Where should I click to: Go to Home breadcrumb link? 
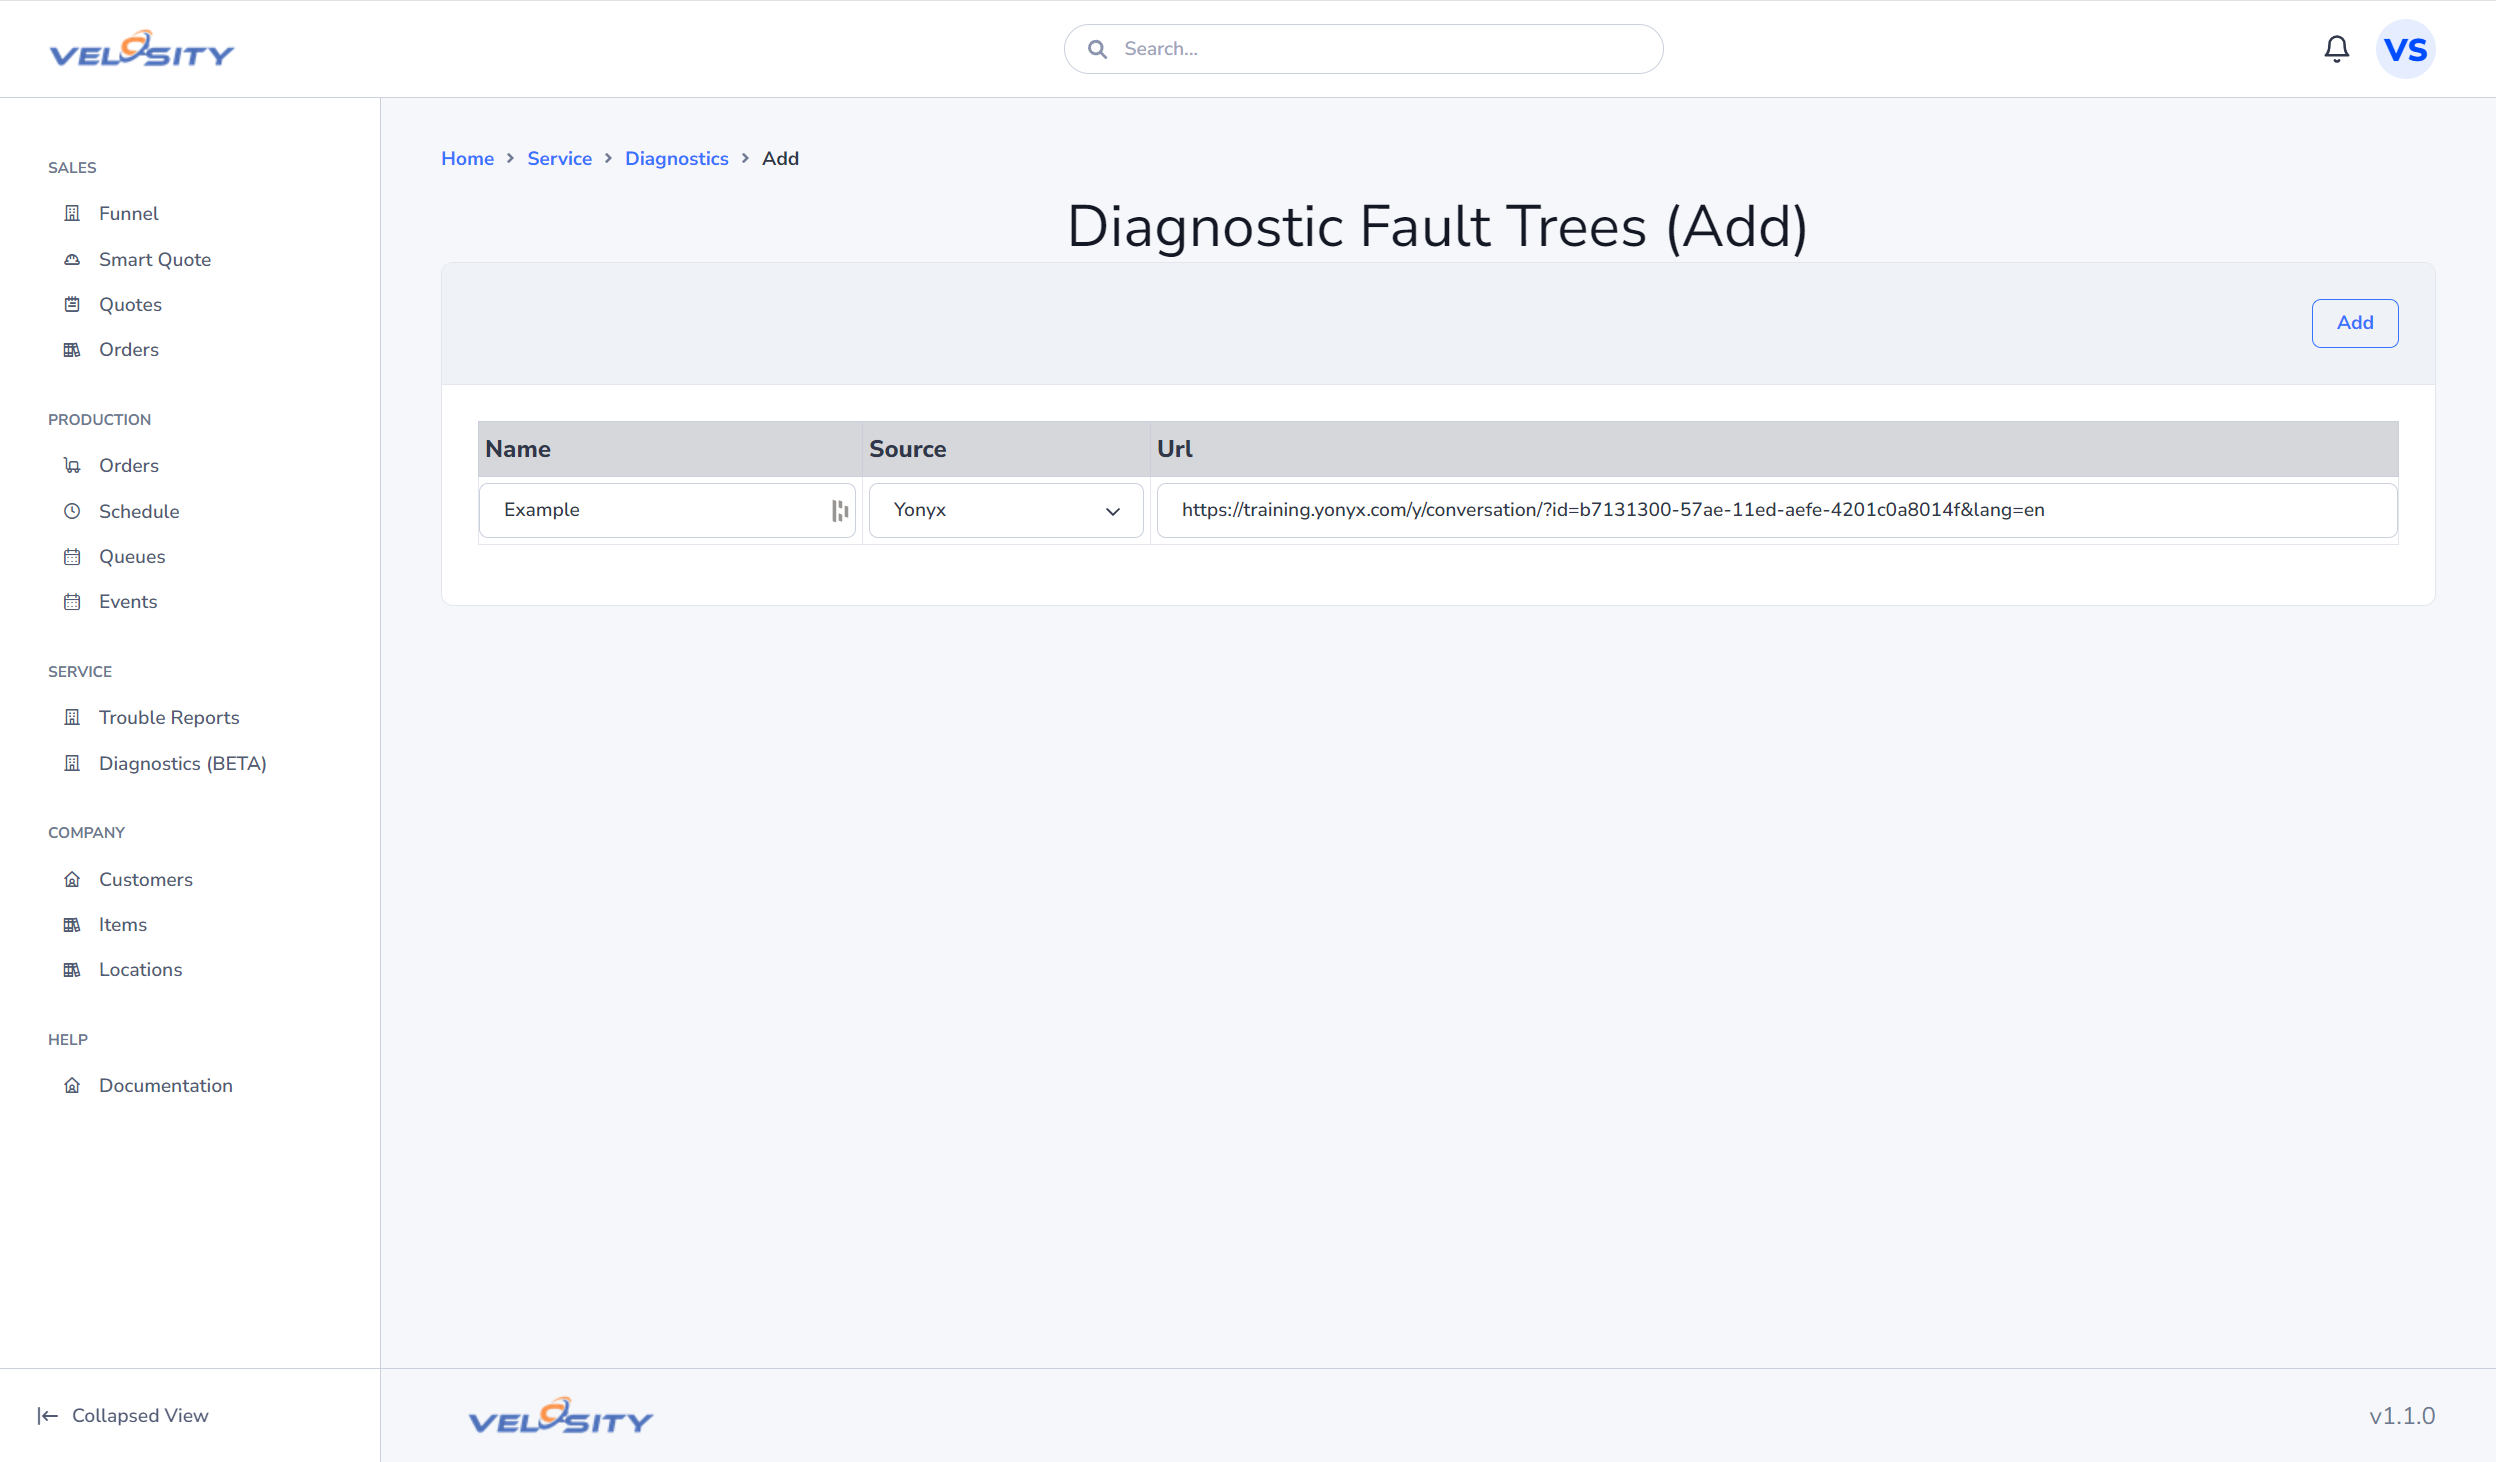pyautogui.click(x=467, y=158)
